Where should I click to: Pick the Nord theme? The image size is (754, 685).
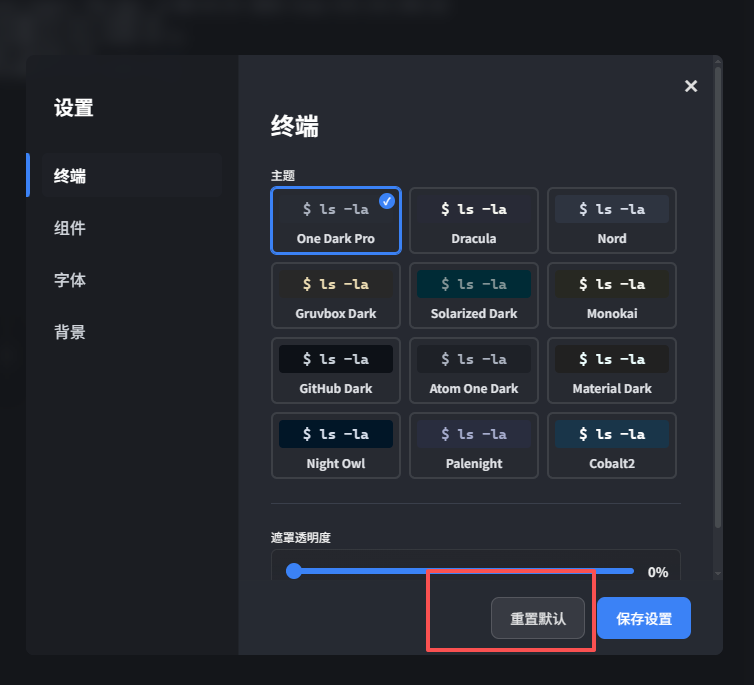(x=612, y=220)
